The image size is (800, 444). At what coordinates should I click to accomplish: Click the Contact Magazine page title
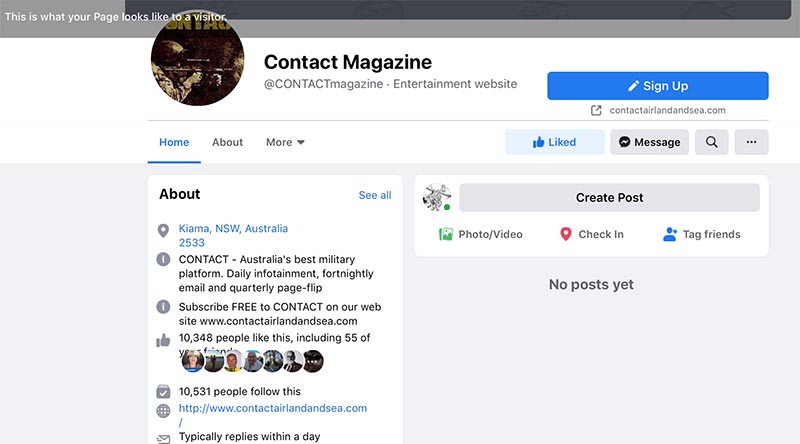point(348,62)
